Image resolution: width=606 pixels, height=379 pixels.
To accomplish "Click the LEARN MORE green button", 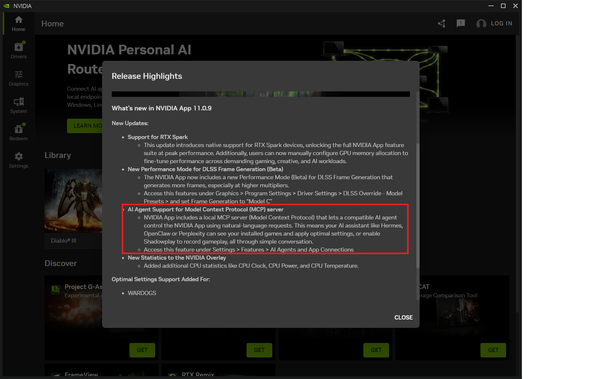I will 85,126.
